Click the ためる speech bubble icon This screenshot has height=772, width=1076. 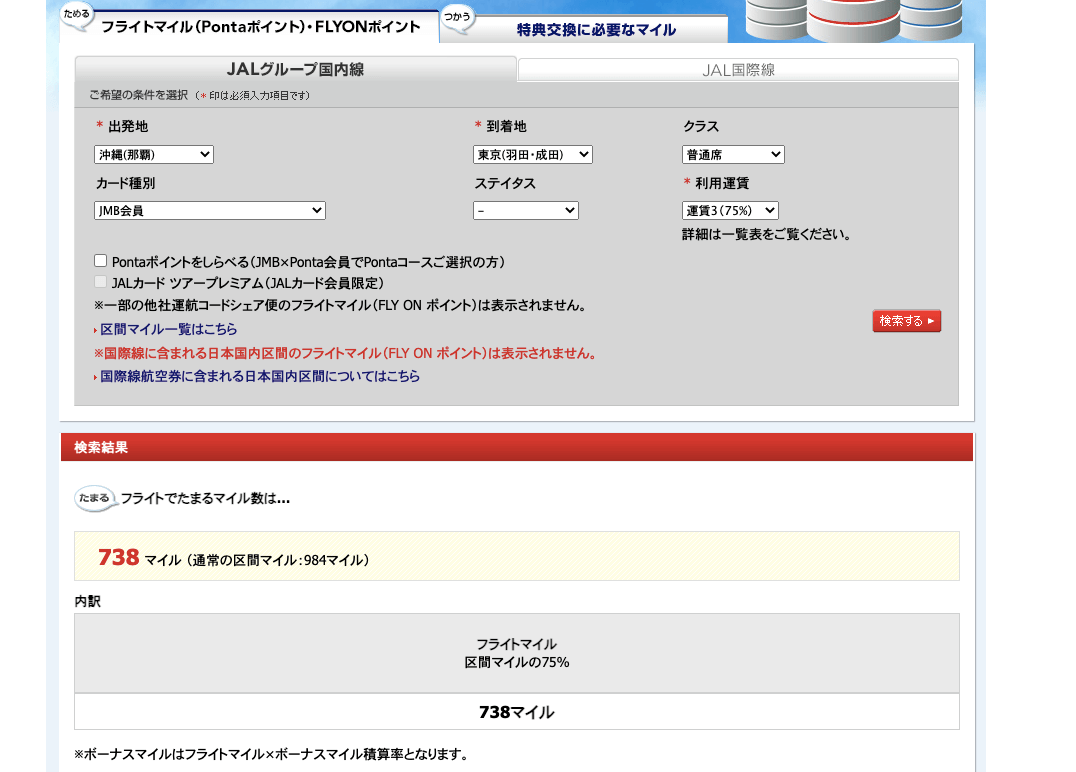77,16
